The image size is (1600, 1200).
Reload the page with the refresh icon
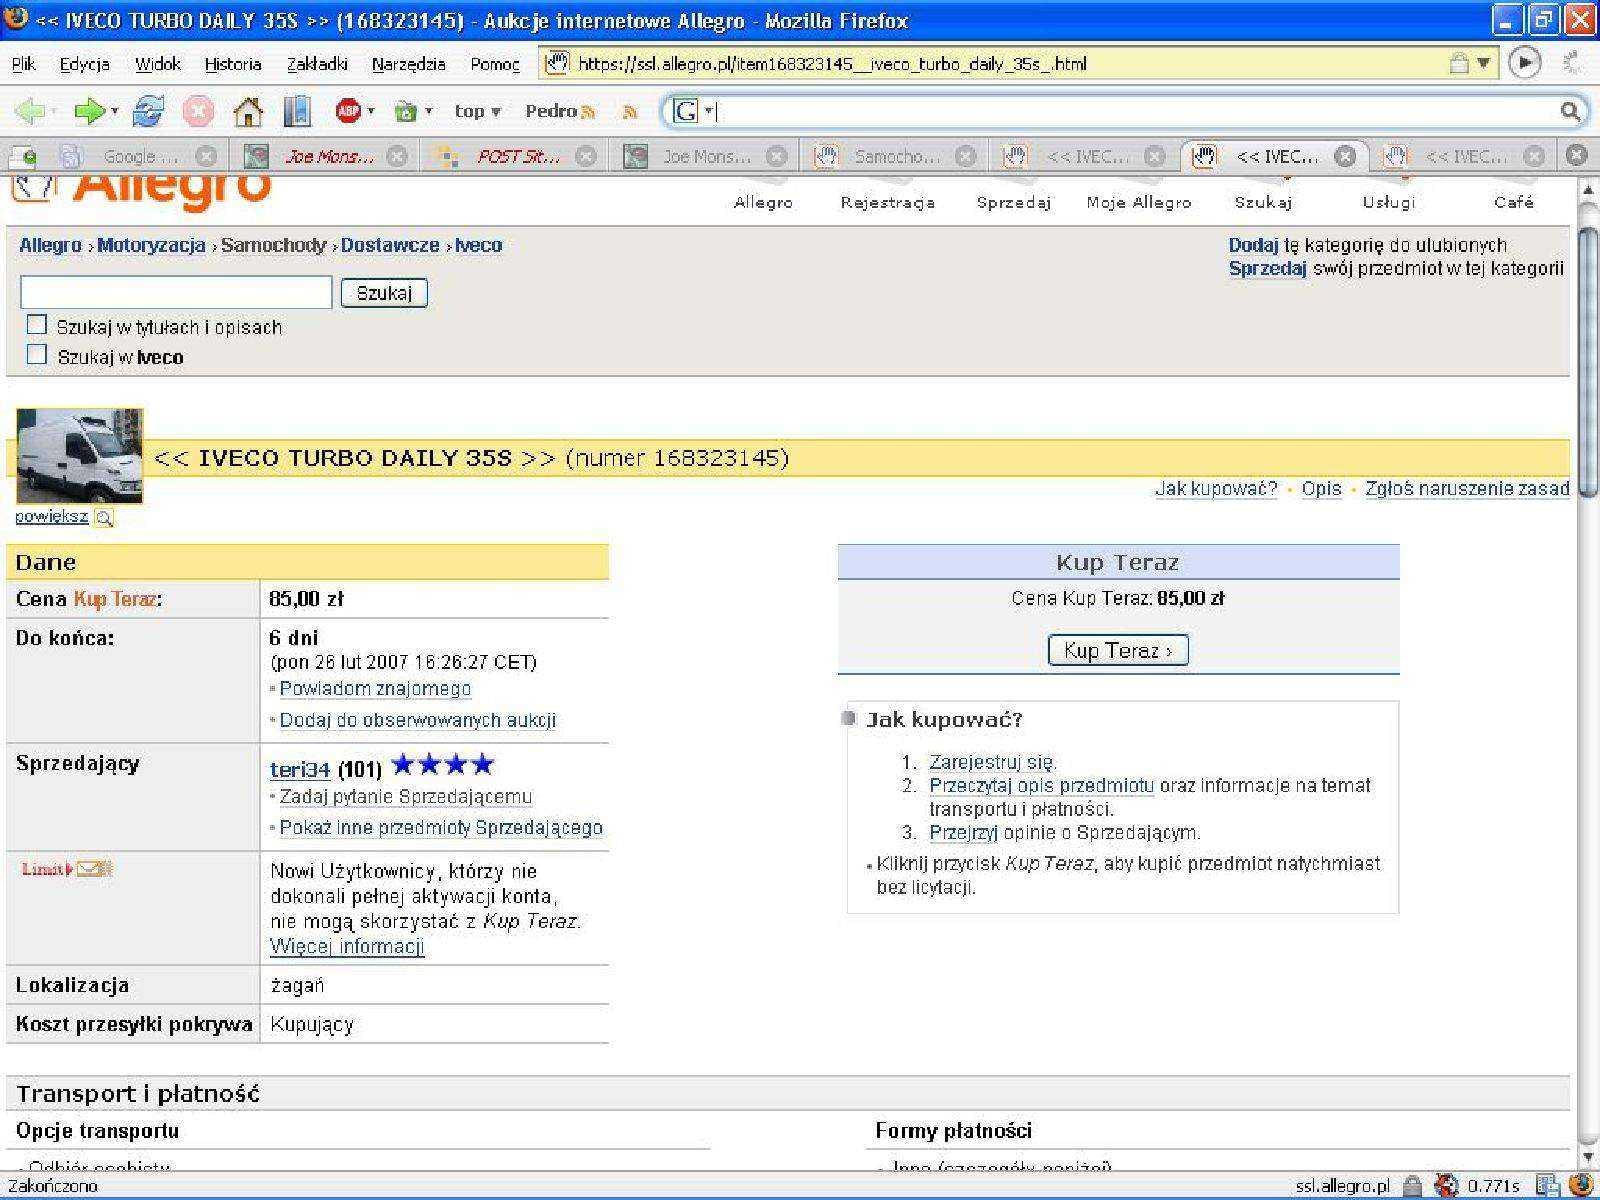(148, 111)
